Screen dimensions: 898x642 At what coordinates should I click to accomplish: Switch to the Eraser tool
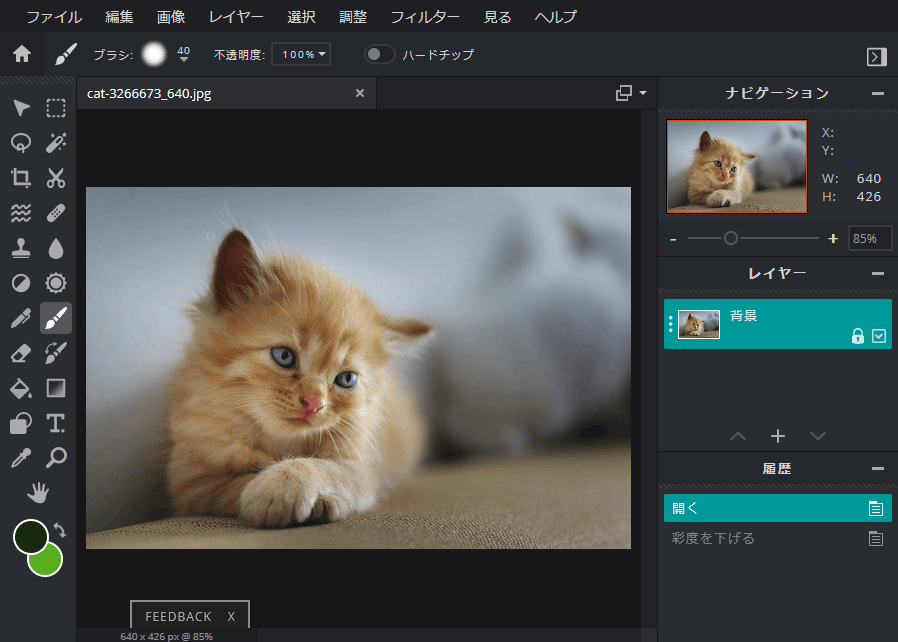pos(20,353)
